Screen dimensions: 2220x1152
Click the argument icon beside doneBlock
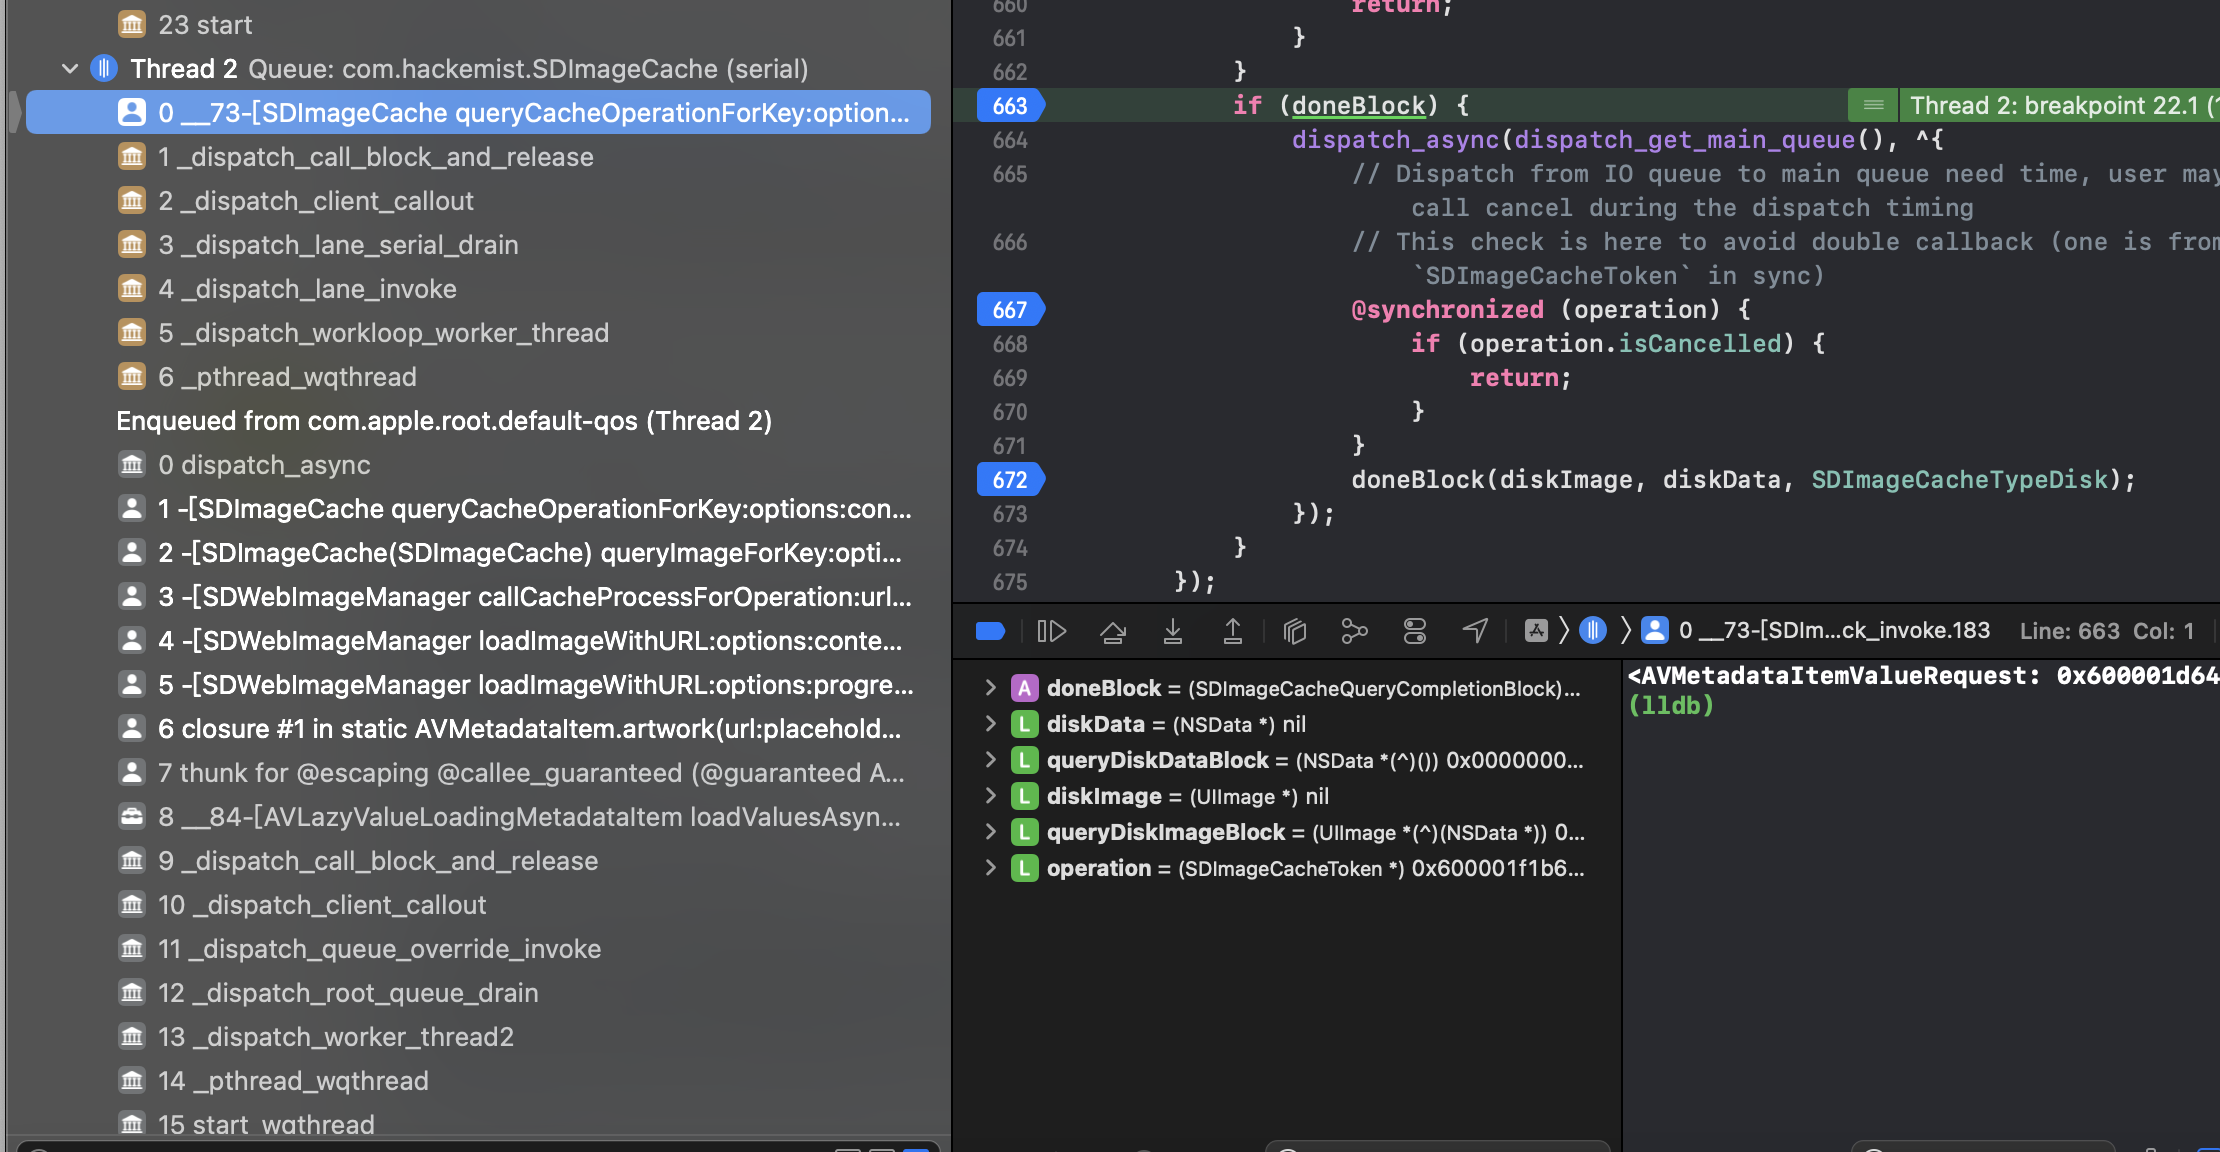click(x=1024, y=688)
